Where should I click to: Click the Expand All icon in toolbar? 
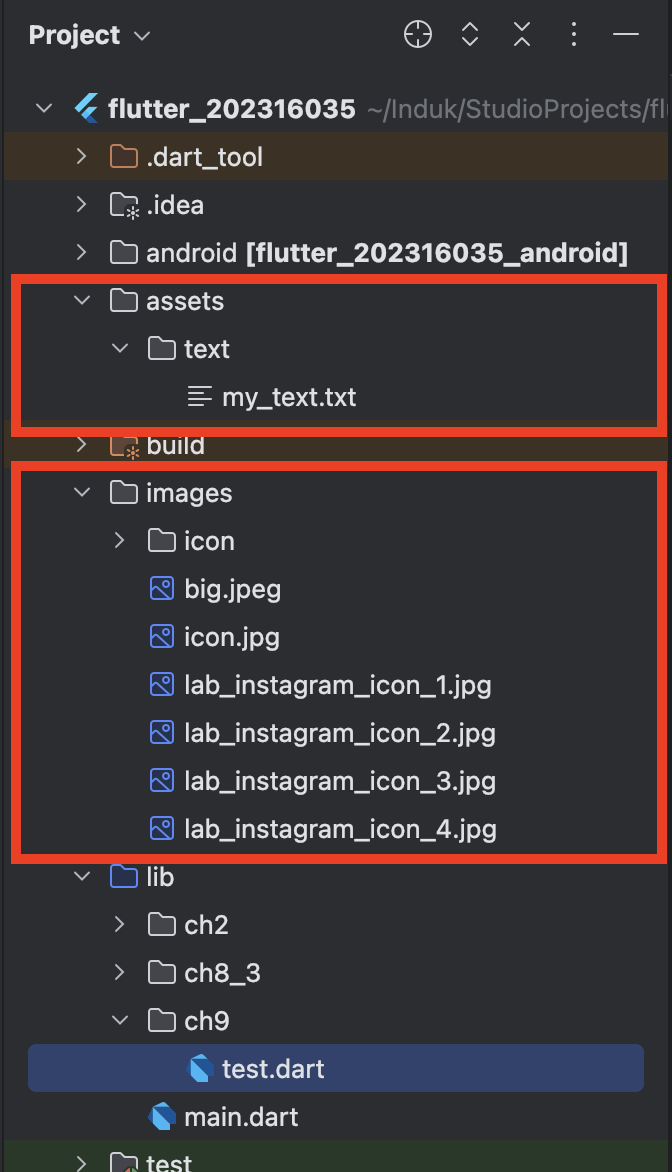click(x=470, y=34)
